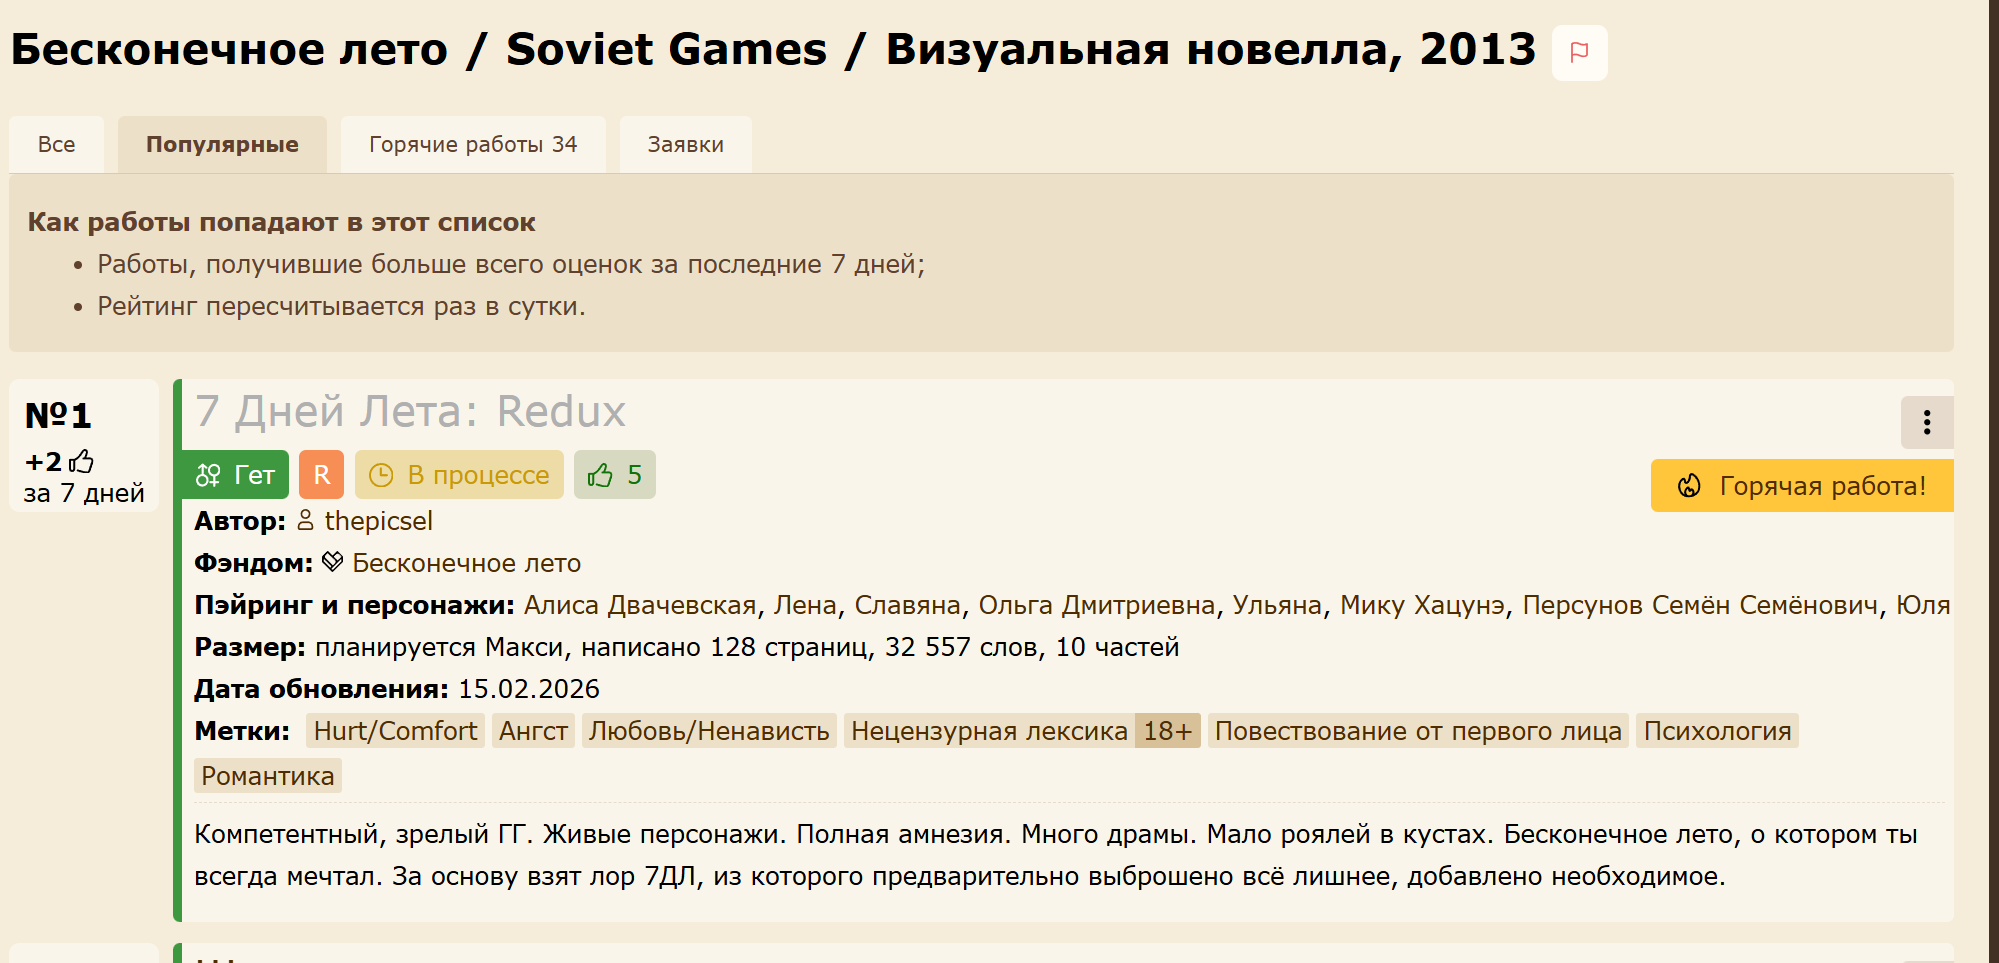Click character link Юля
The height and width of the screenshot is (963, 1999).
[1923, 605]
